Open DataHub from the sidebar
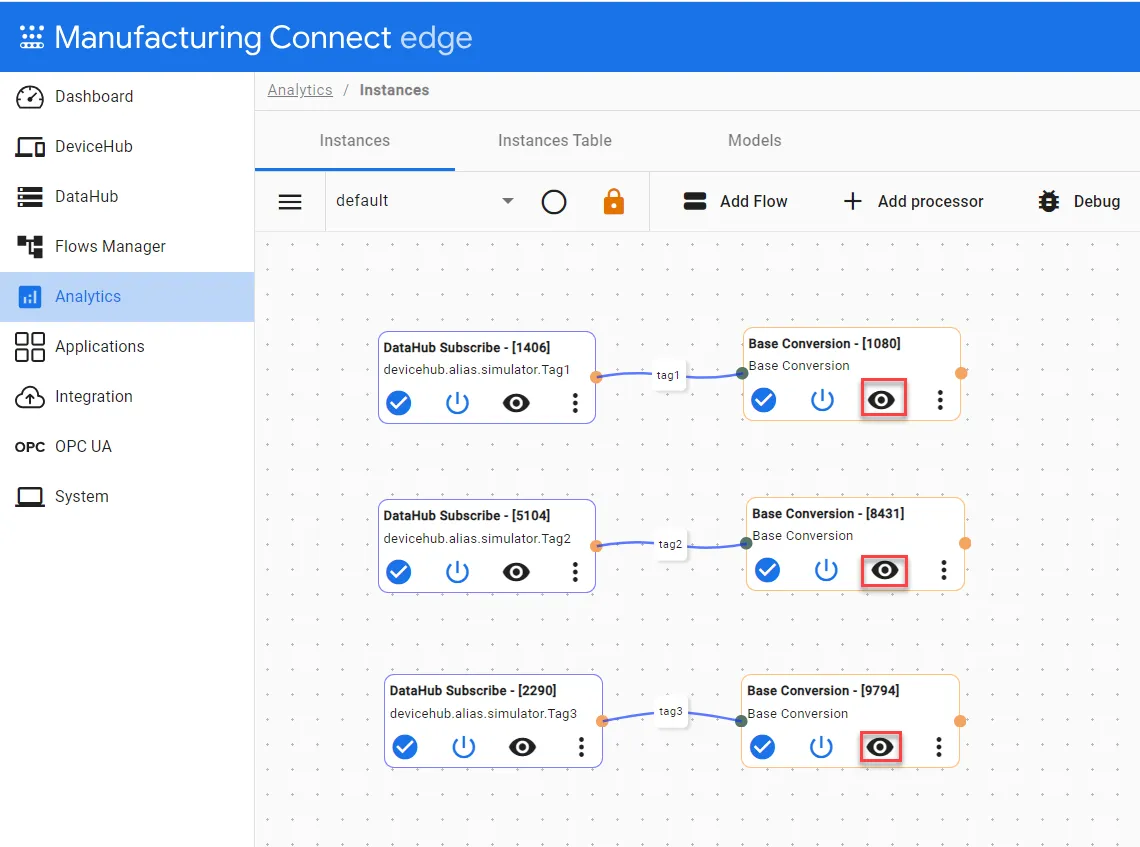1140x847 pixels. point(127,196)
